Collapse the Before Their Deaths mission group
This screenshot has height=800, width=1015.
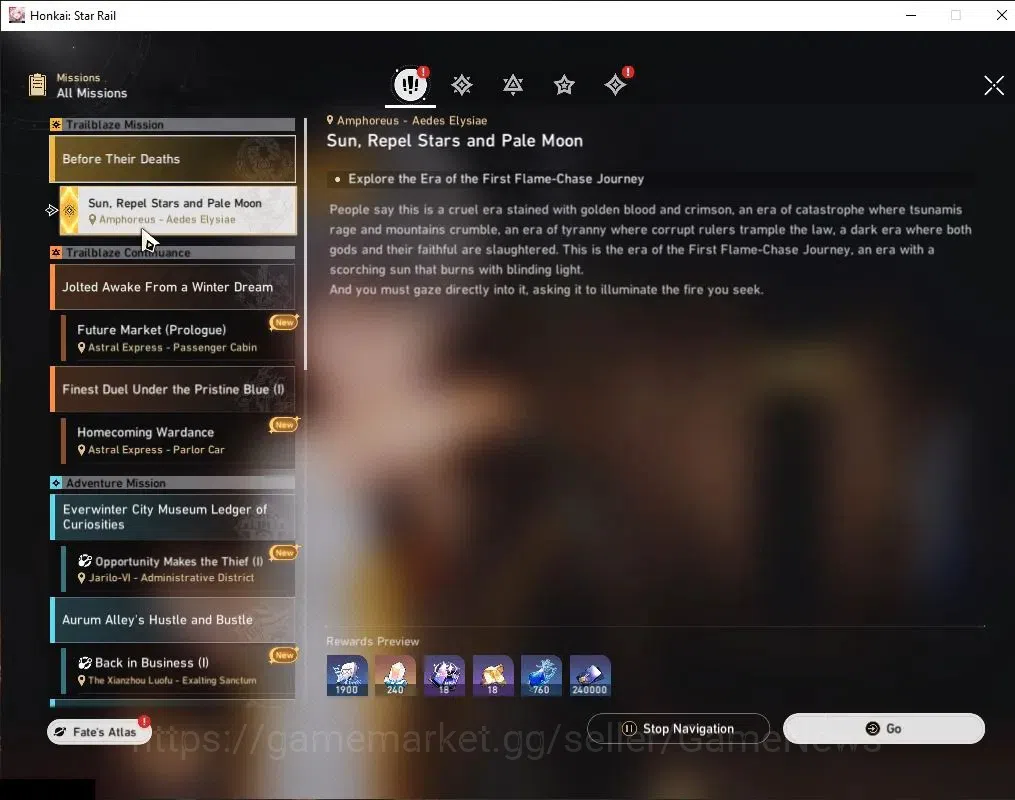pos(173,159)
